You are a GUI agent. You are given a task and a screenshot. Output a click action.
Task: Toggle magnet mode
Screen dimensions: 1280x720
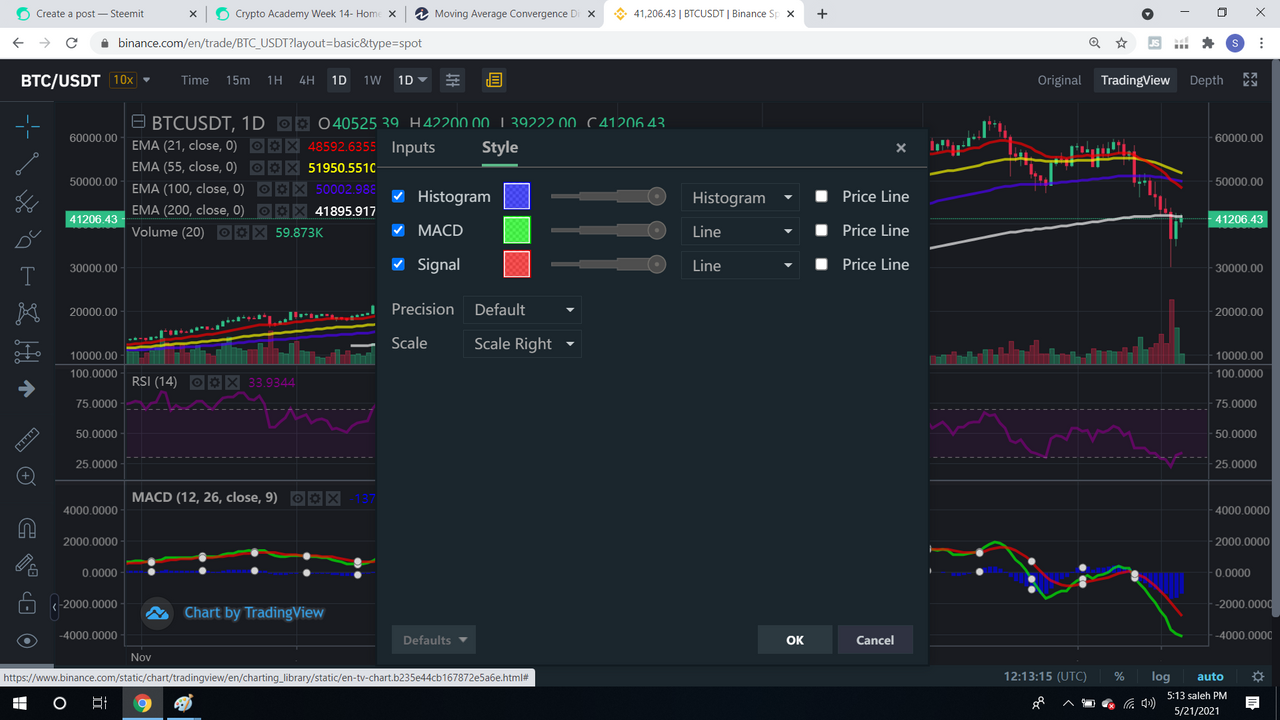point(27,528)
